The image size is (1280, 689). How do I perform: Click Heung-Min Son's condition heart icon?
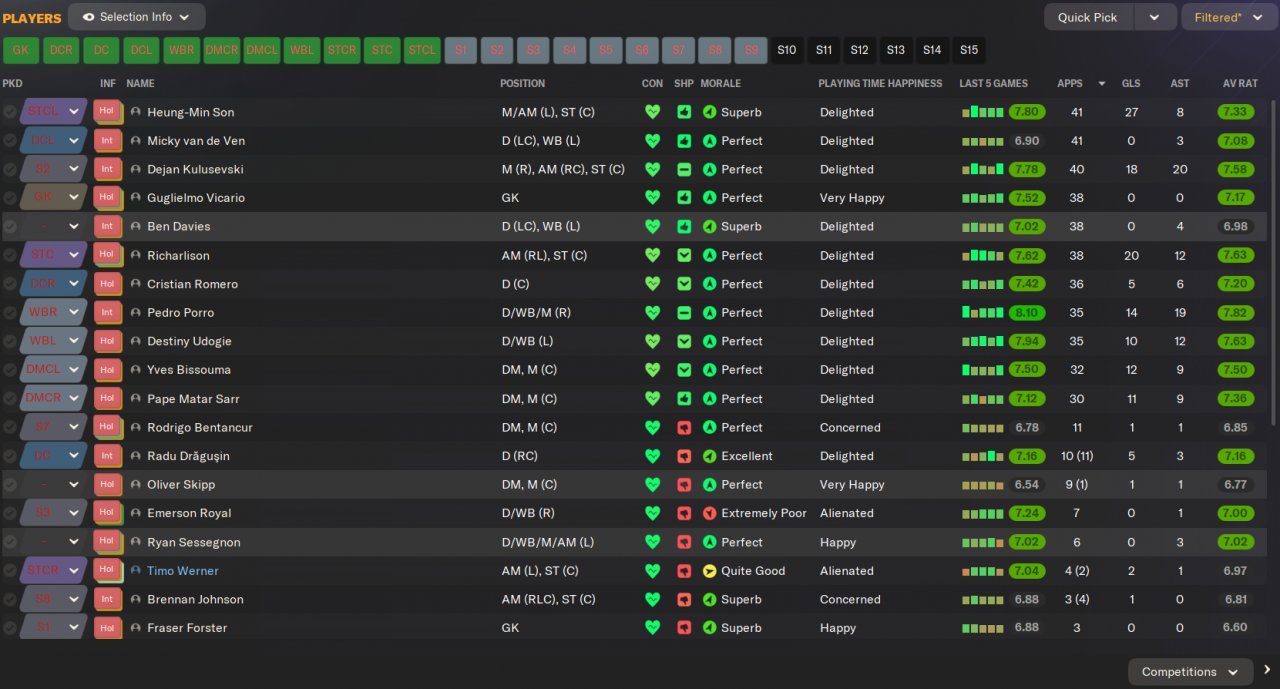[652, 112]
